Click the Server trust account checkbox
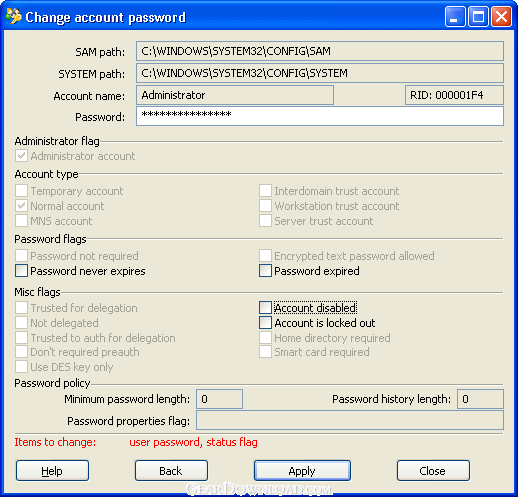The height and width of the screenshot is (497, 518). click(x=265, y=221)
